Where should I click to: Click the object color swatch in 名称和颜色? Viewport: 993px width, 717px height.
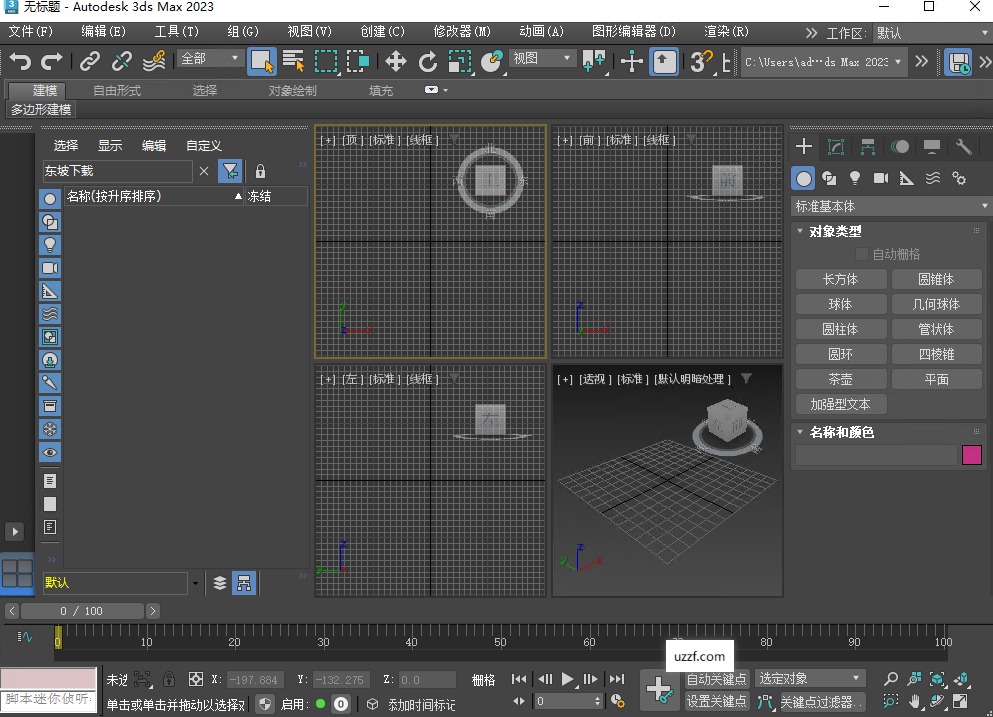[971, 454]
